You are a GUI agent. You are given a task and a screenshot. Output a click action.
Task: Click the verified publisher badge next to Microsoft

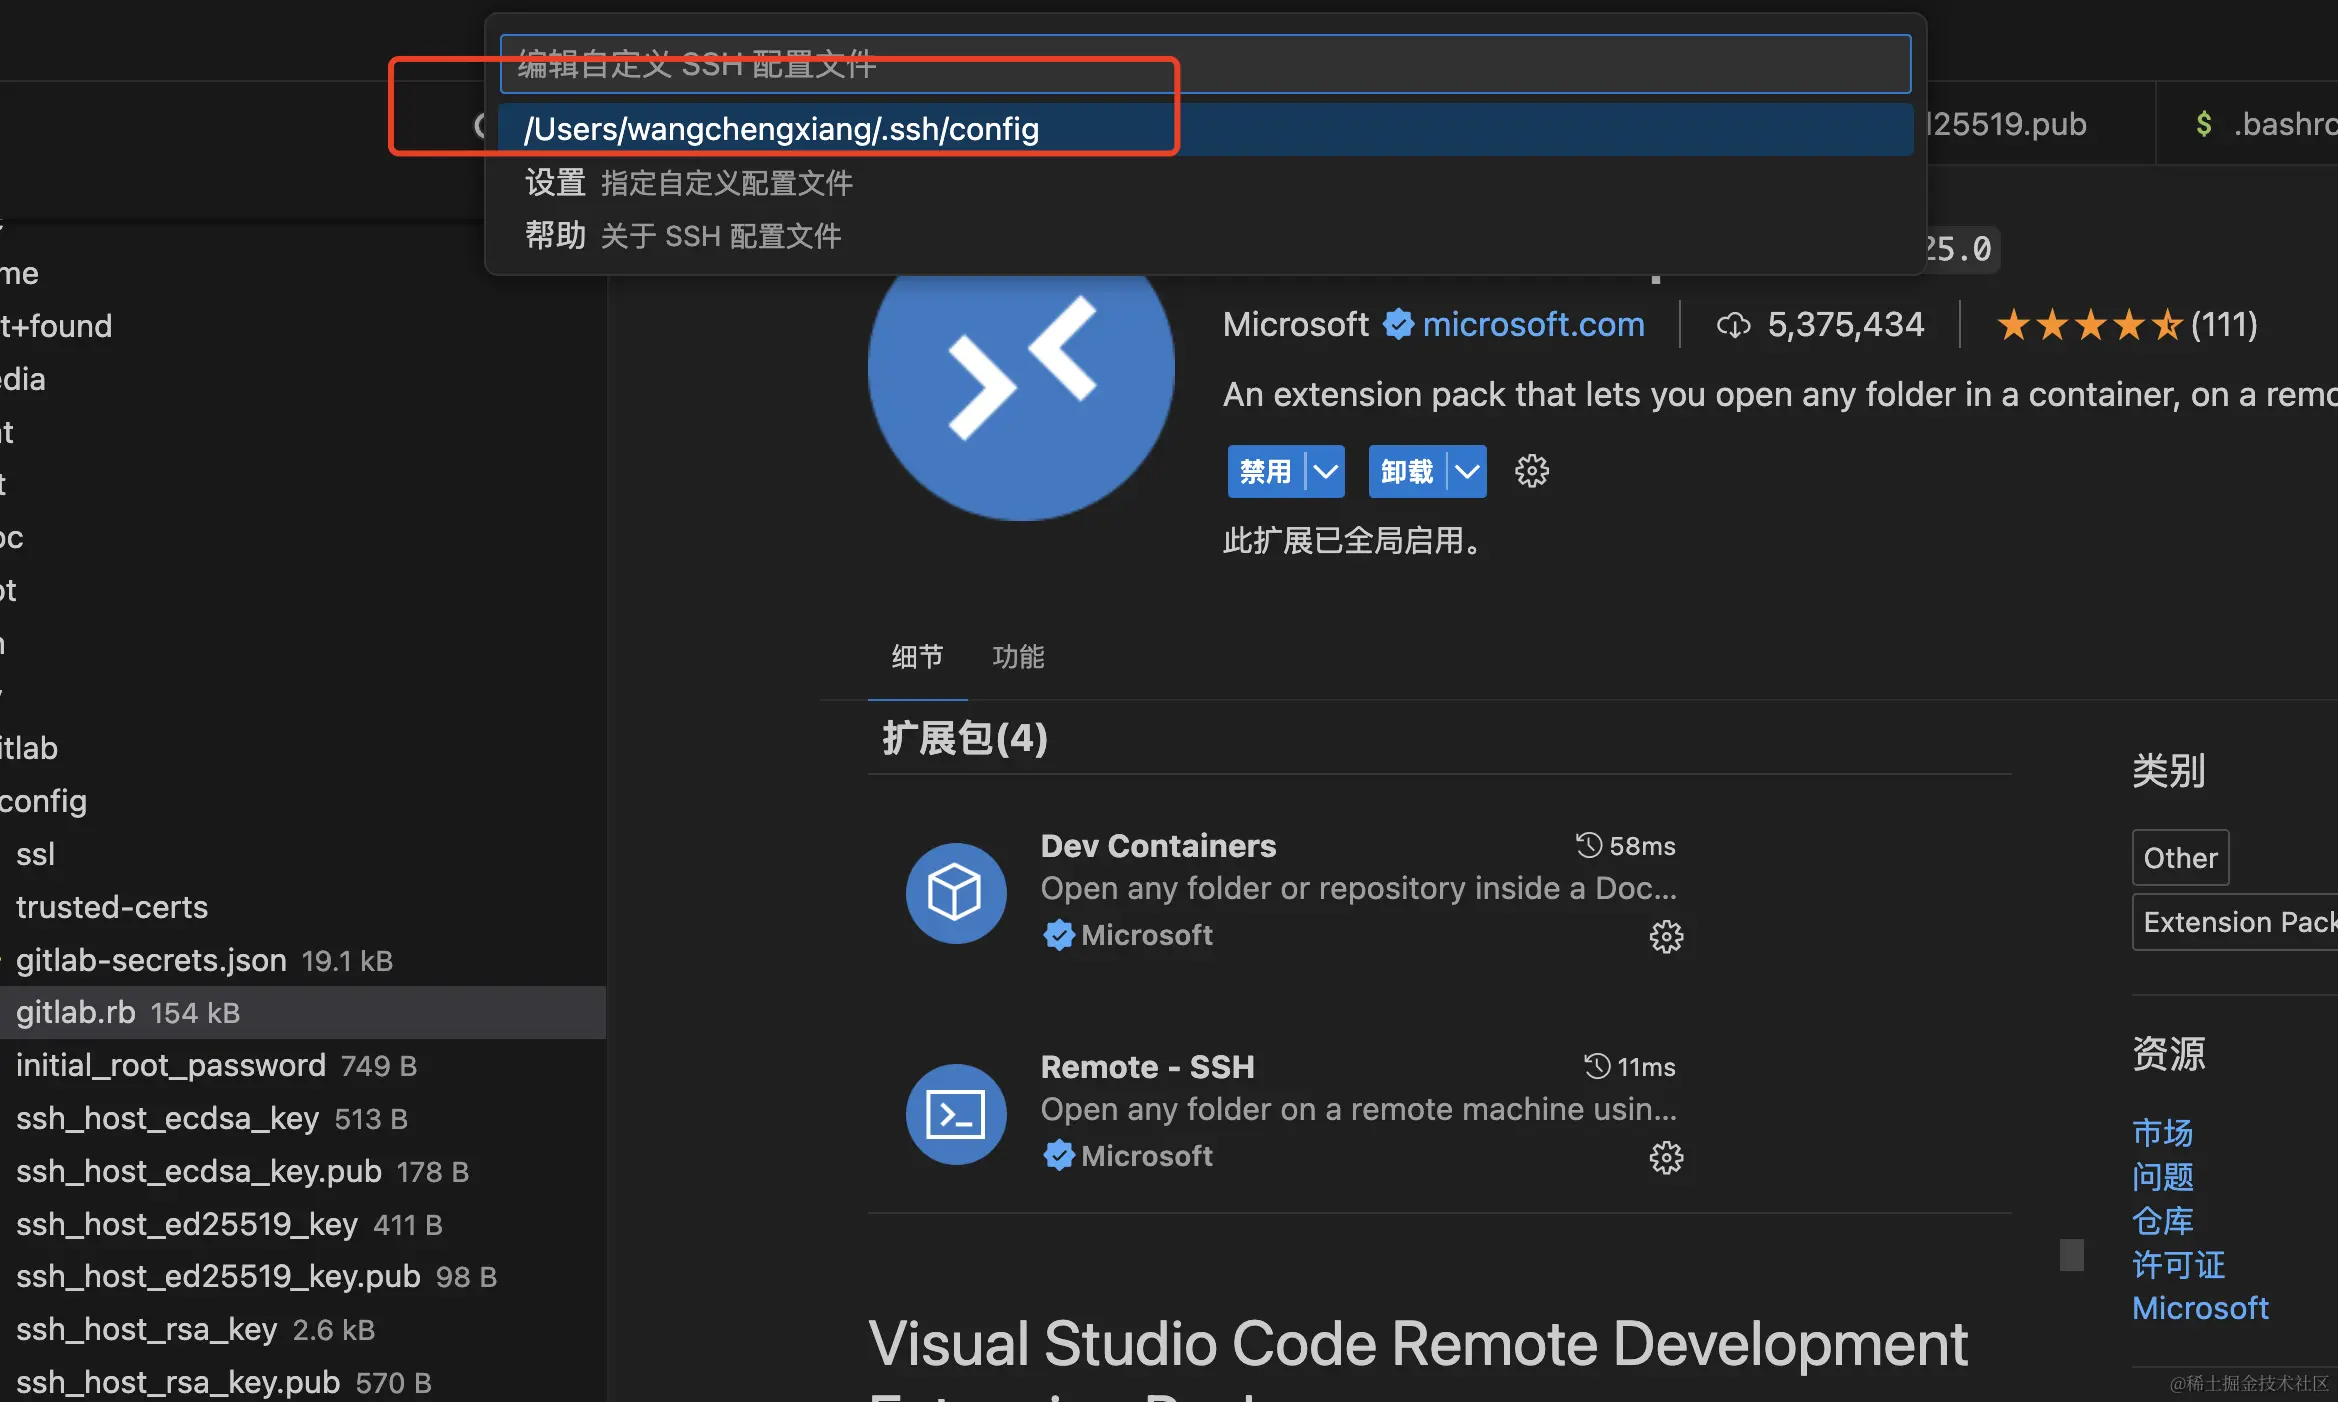click(x=1397, y=325)
